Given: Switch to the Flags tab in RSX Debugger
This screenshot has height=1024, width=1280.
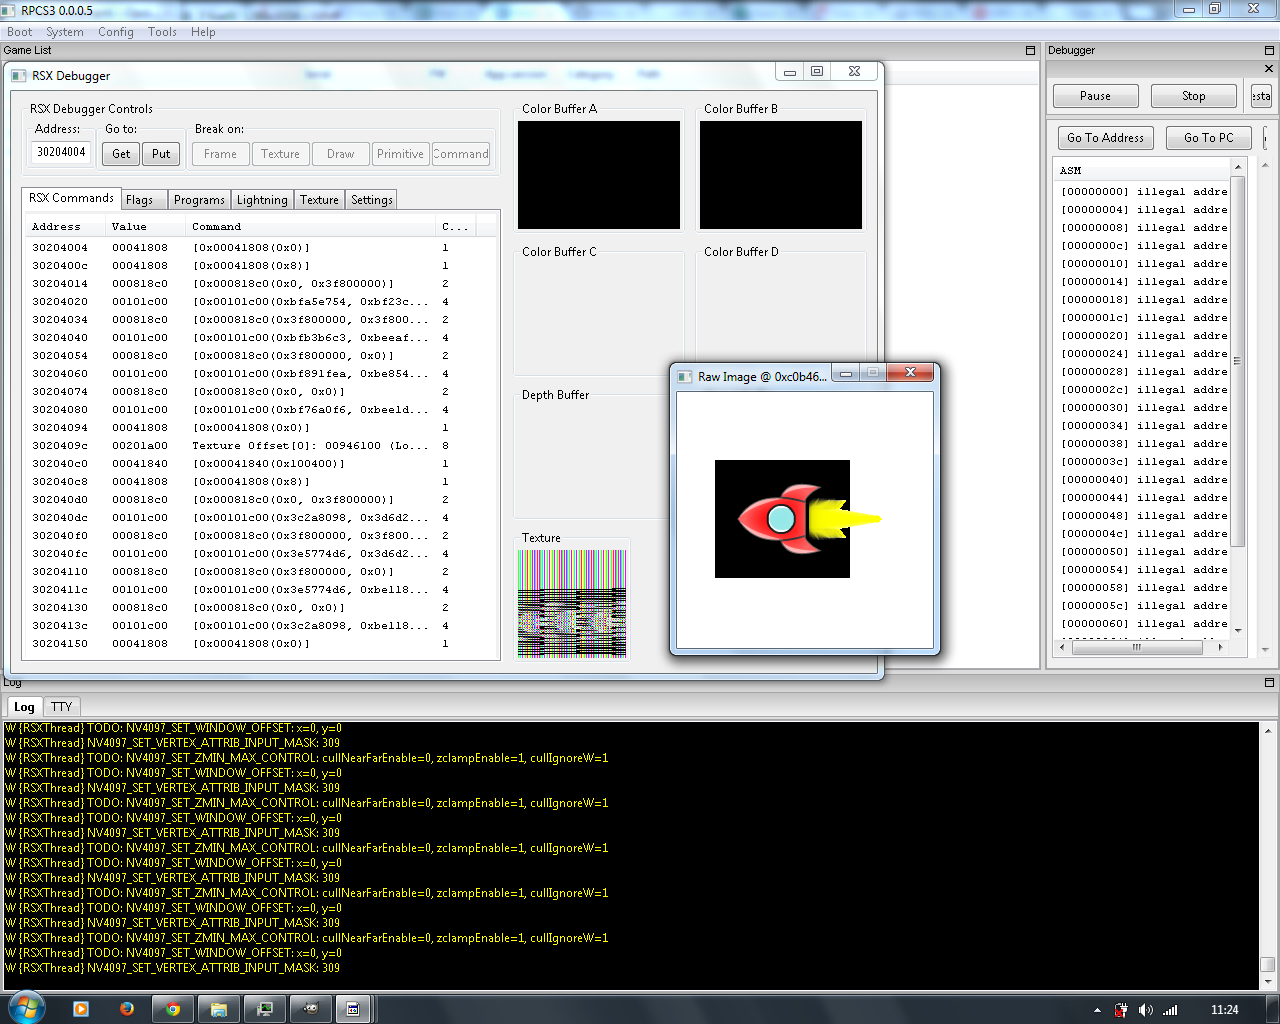Looking at the screenshot, I should [x=140, y=200].
